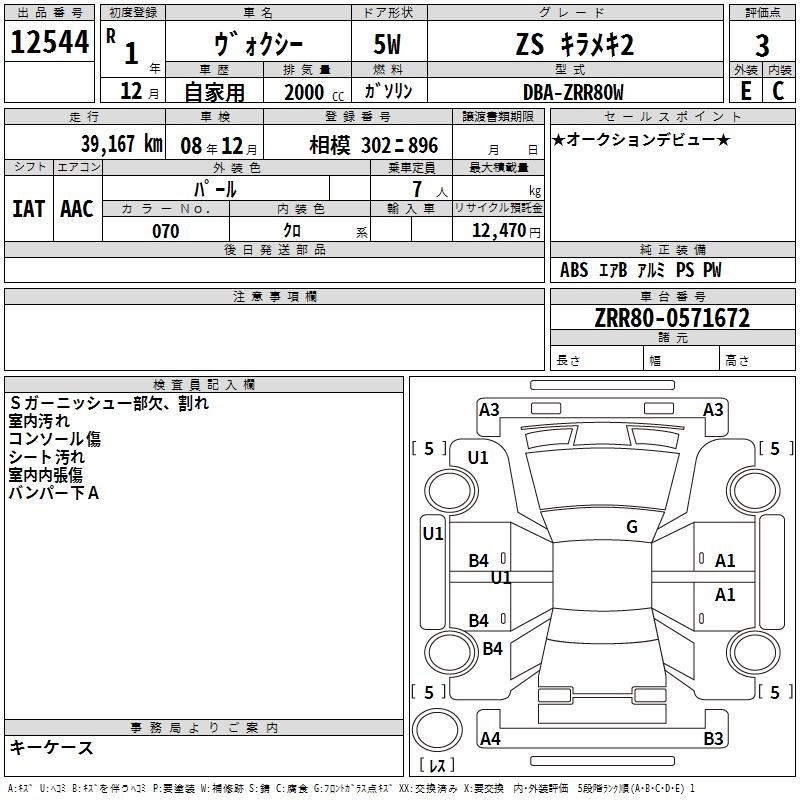Click inspector note Sガーニッシュ一部欠、割れ
800x800 pixels.
(x=109, y=403)
